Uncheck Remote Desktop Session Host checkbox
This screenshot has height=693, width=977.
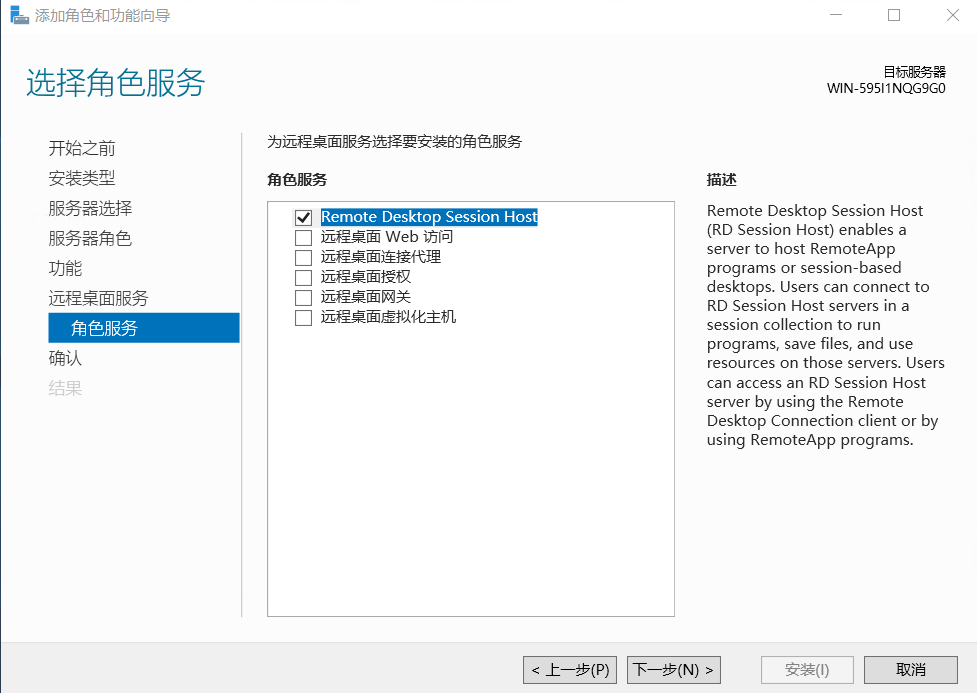pyautogui.click(x=303, y=217)
